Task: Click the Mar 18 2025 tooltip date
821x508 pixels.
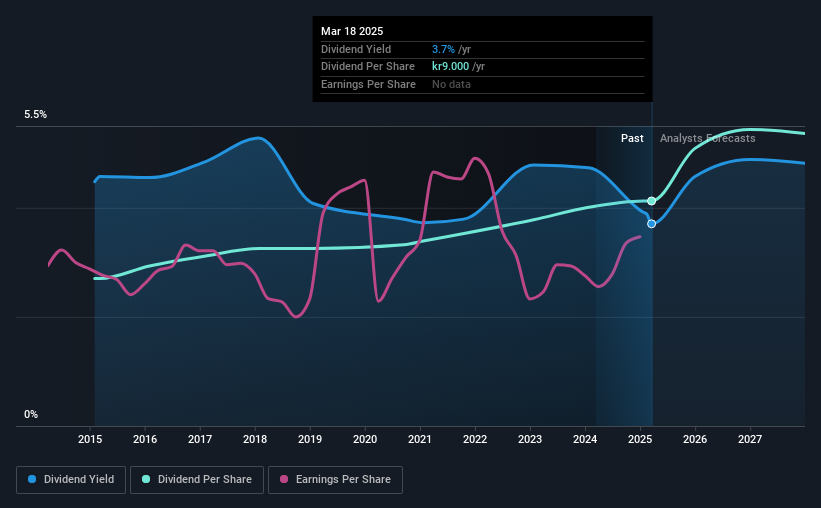Action: tap(352, 31)
